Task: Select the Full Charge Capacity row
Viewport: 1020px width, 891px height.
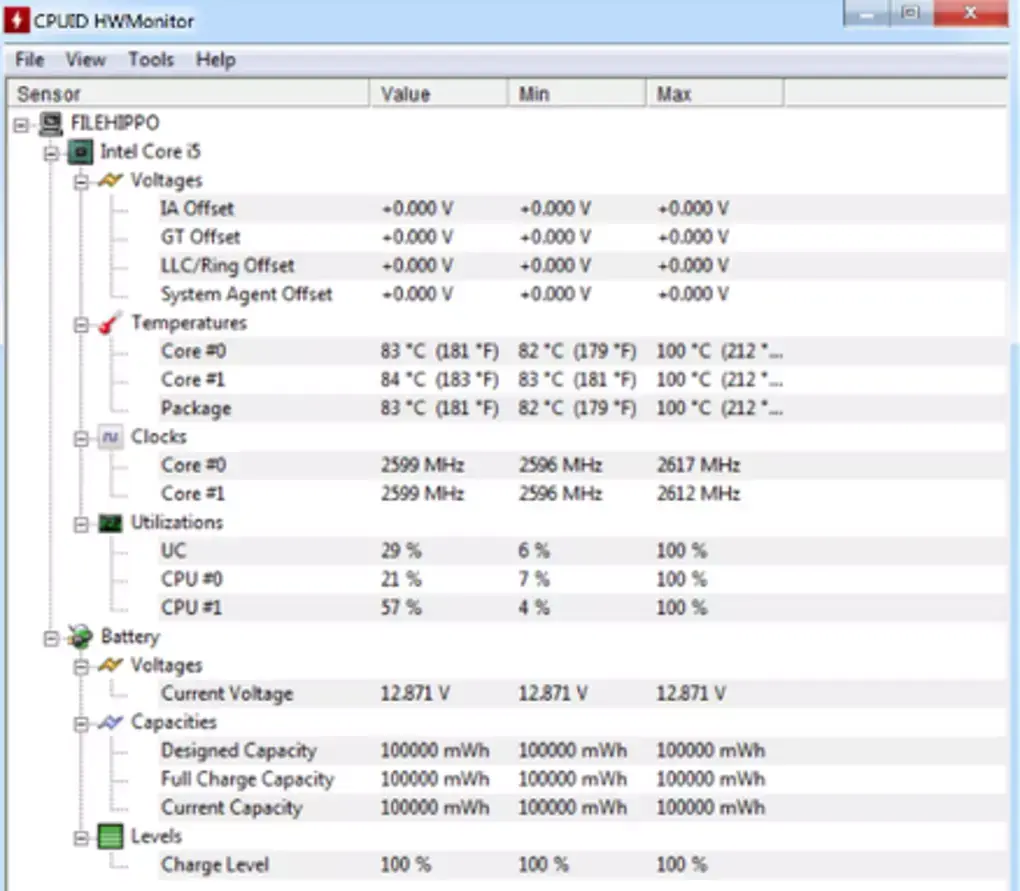Action: [x=582, y=780]
